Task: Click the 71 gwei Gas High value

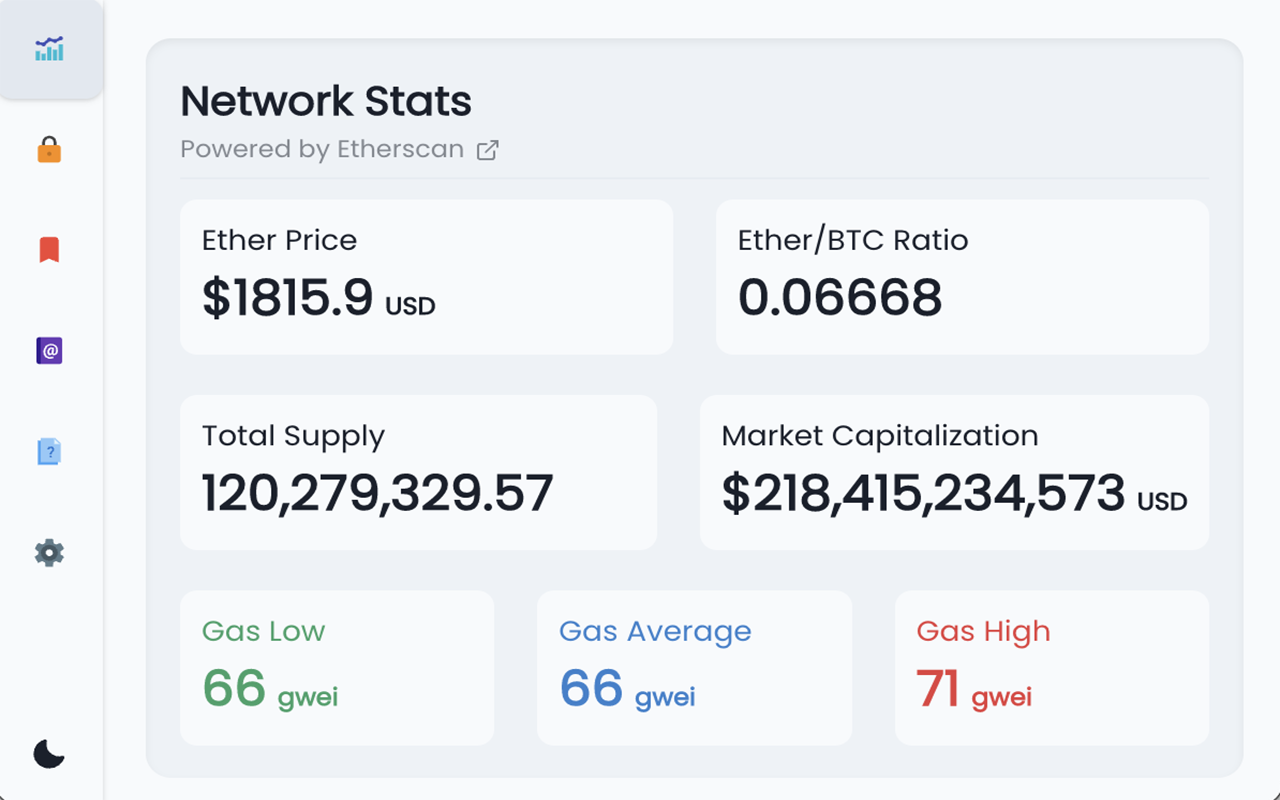Action: 975,689
